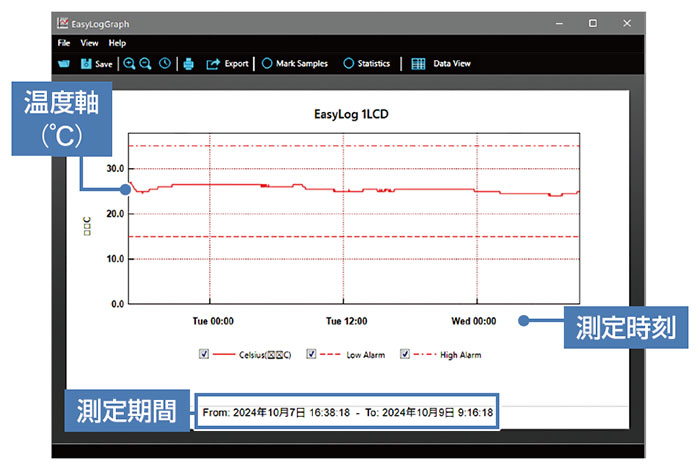This screenshot has height=470, width=700.
Task: Open the View menu
Action: [89, 43]
